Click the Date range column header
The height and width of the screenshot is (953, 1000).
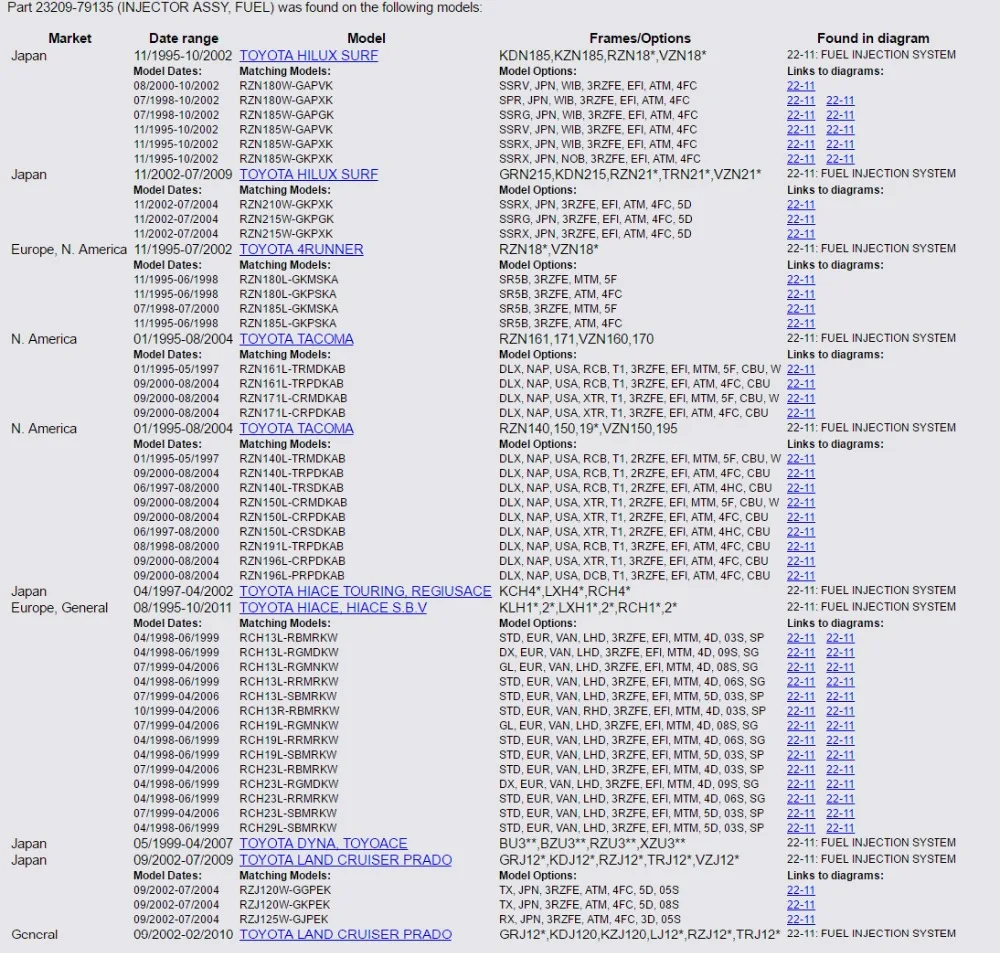pos(184,38)
